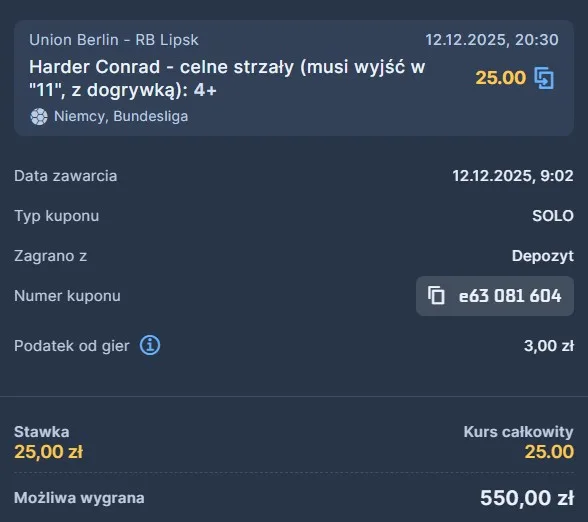The width and height of the screenshot is (588, 522).
Task: Click the Możliwa wygrana label
Action: [79, 498]
